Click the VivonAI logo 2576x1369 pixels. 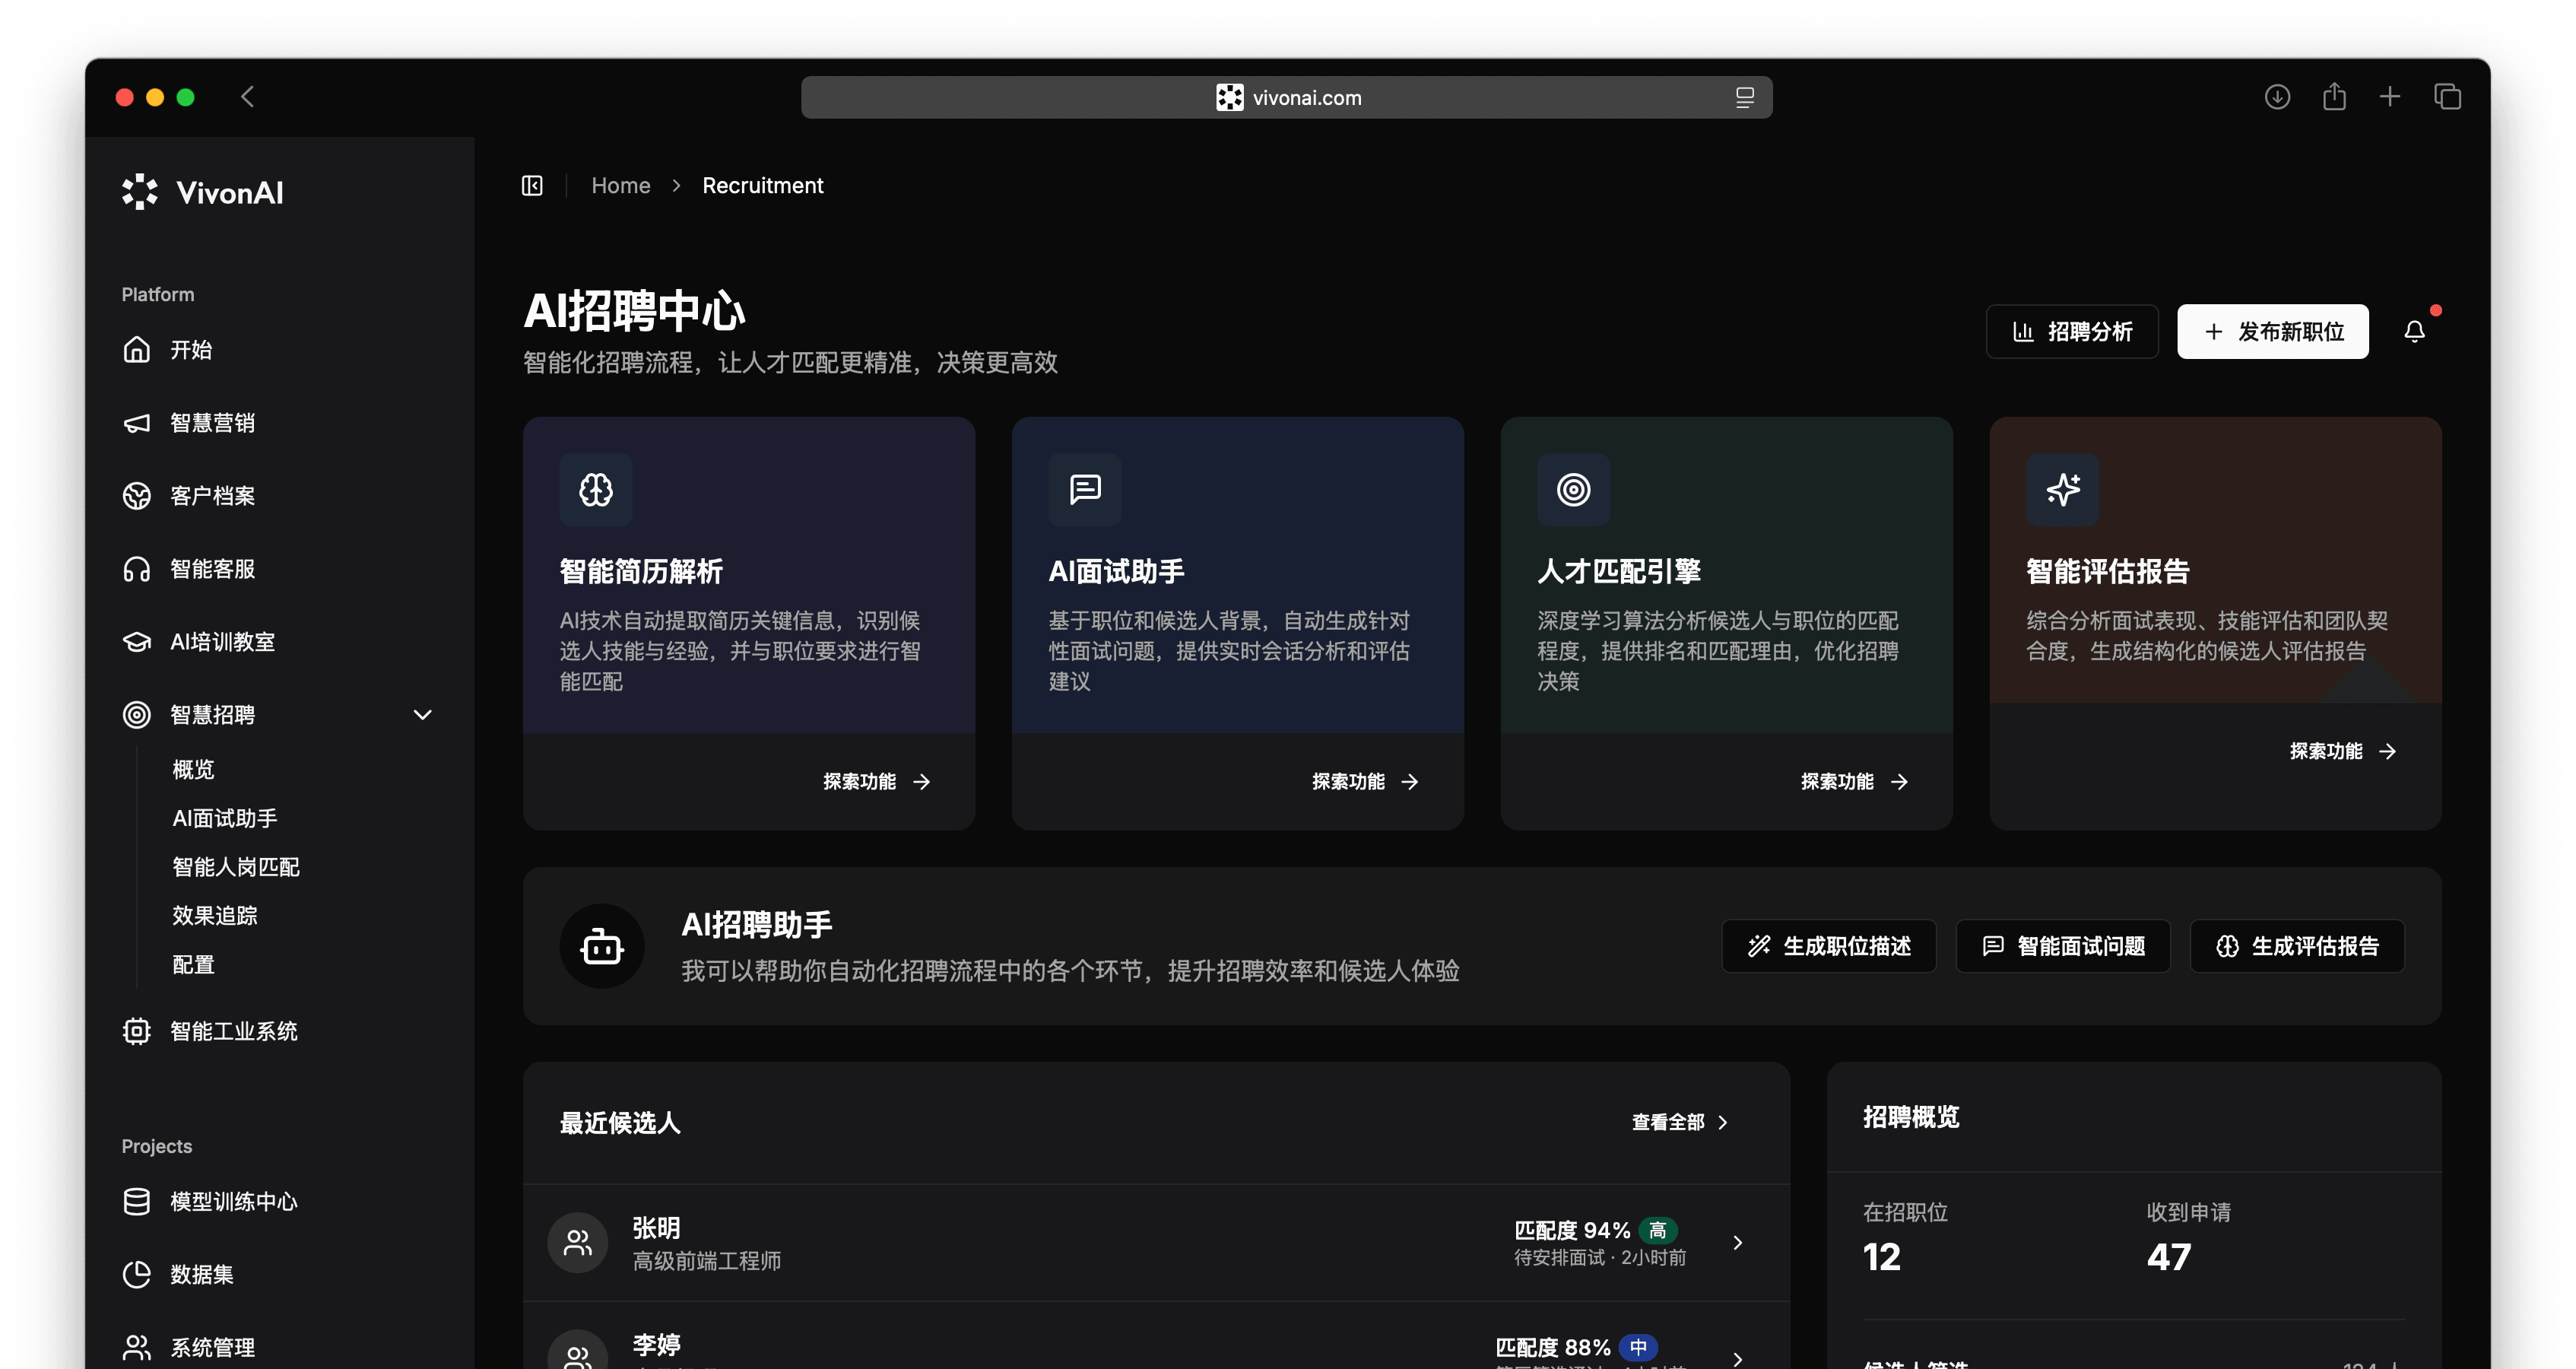(200, 192)
